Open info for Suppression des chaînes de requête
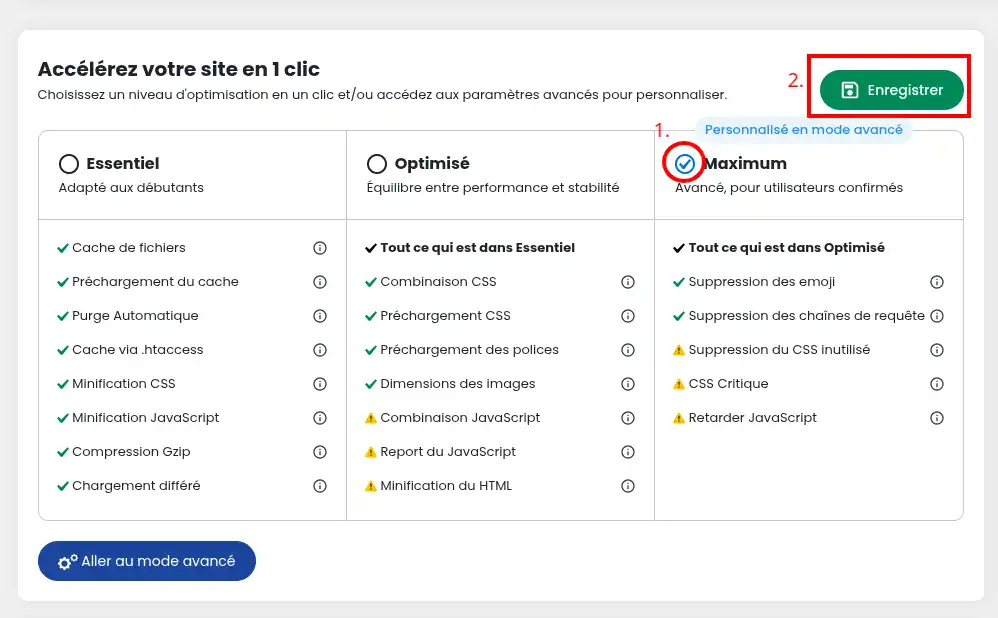The height and width of the screenshot is (618, 998). pos(936,316)
